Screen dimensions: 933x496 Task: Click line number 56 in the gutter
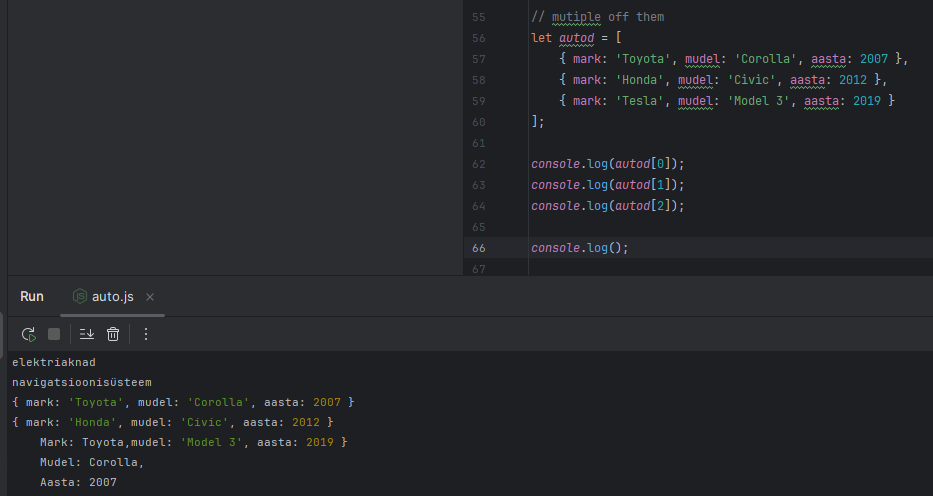coord(478,38)
